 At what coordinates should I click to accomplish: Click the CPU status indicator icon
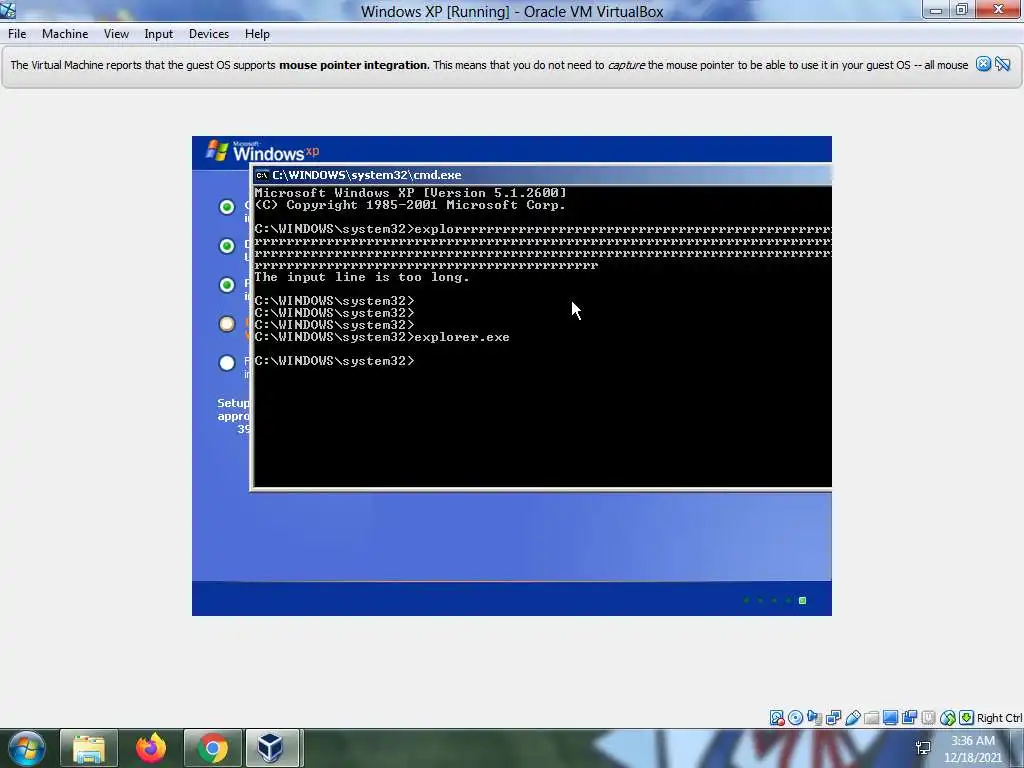[x=928, y=718]
